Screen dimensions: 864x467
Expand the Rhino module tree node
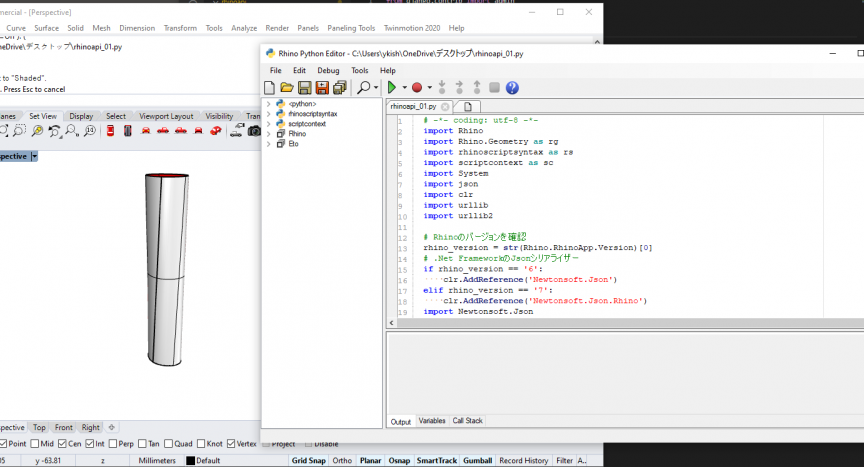[x=268, y=134]
